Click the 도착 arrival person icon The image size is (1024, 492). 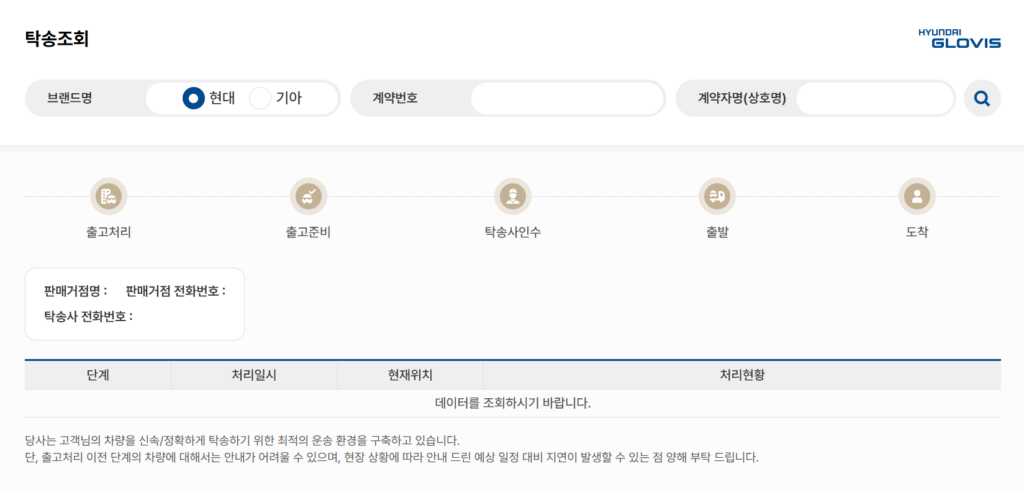[x=916, y=196]
